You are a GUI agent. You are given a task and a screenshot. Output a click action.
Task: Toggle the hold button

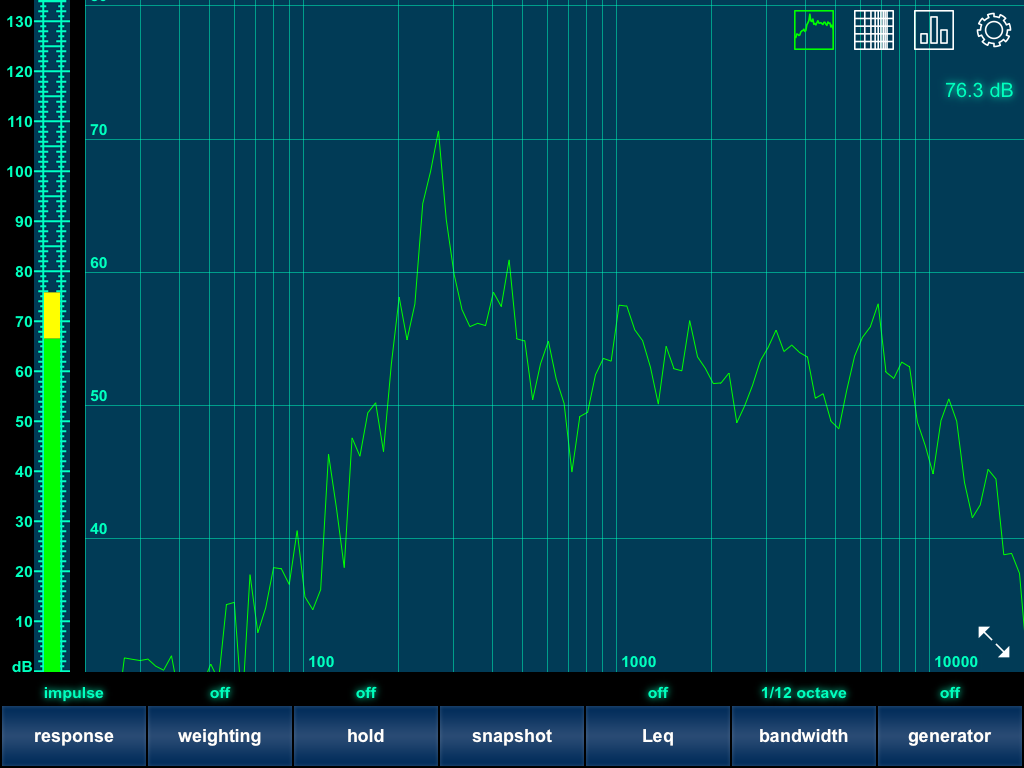pos(365,736)
